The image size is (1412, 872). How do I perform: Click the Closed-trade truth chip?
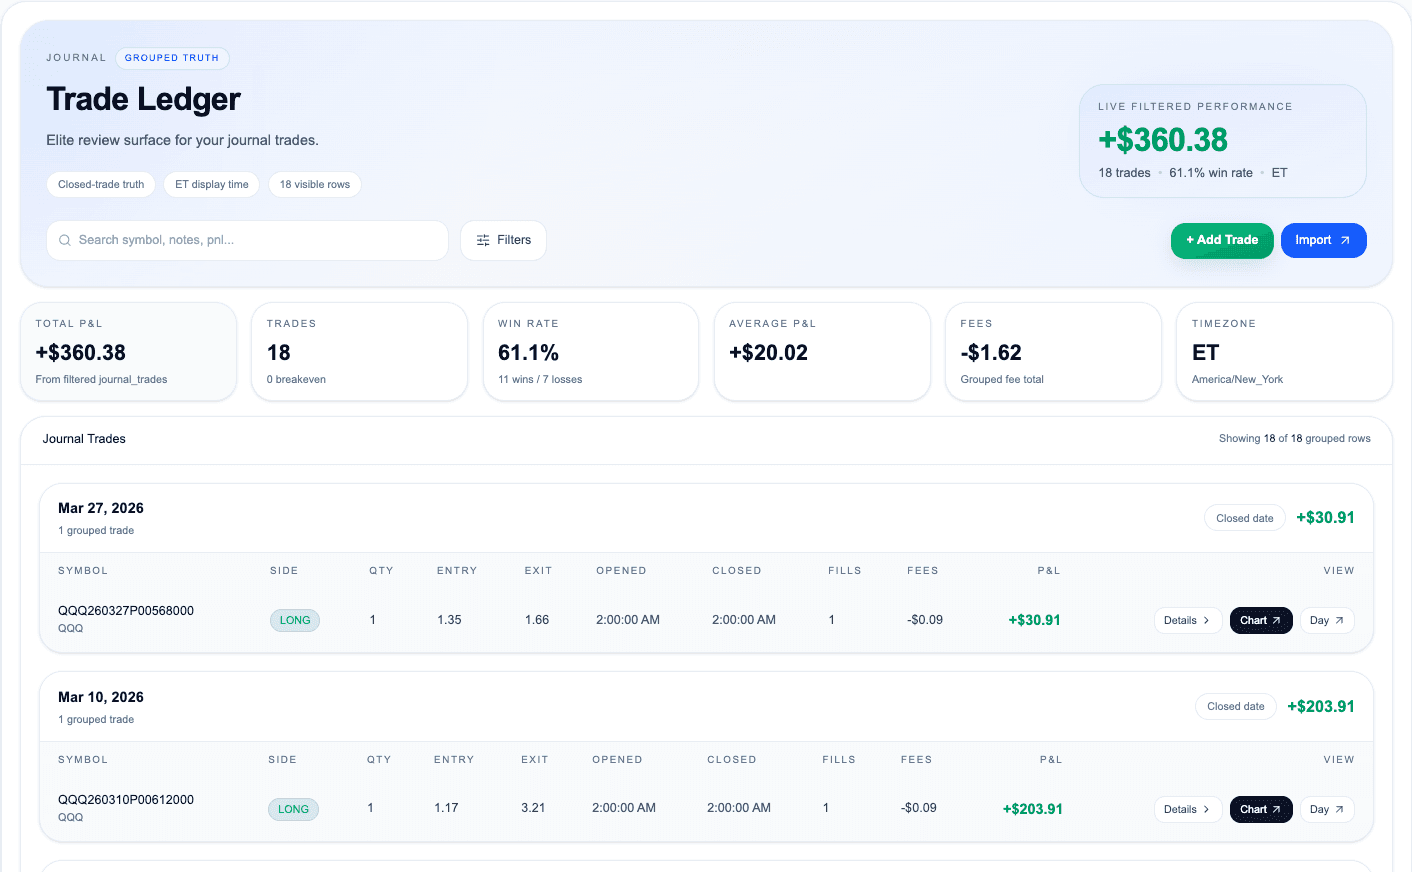click(x=101, y=184)
